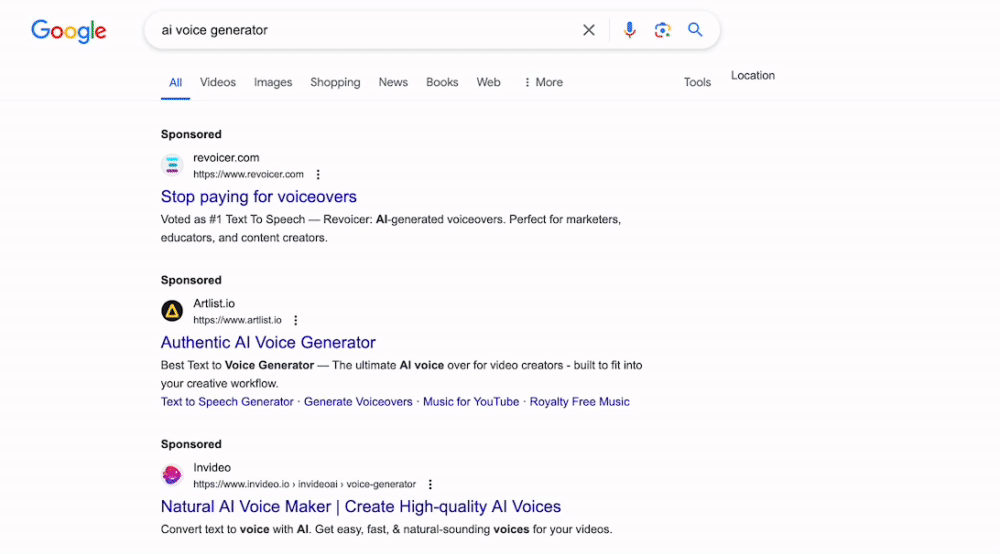This screenshot has width=1000, height=554.
Task: Click the magnifying glass search icon
Action: coord(695,30)
